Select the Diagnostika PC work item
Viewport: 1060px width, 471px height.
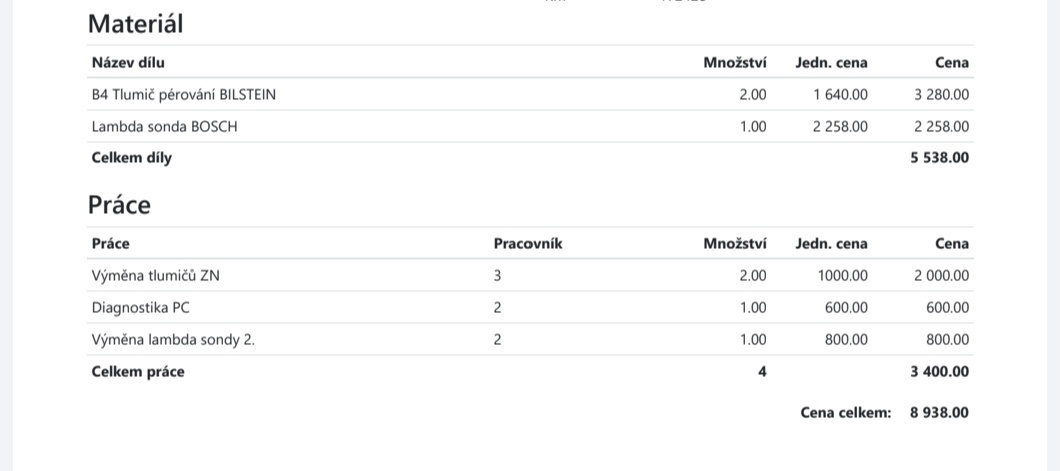click(x=140, y=308)
